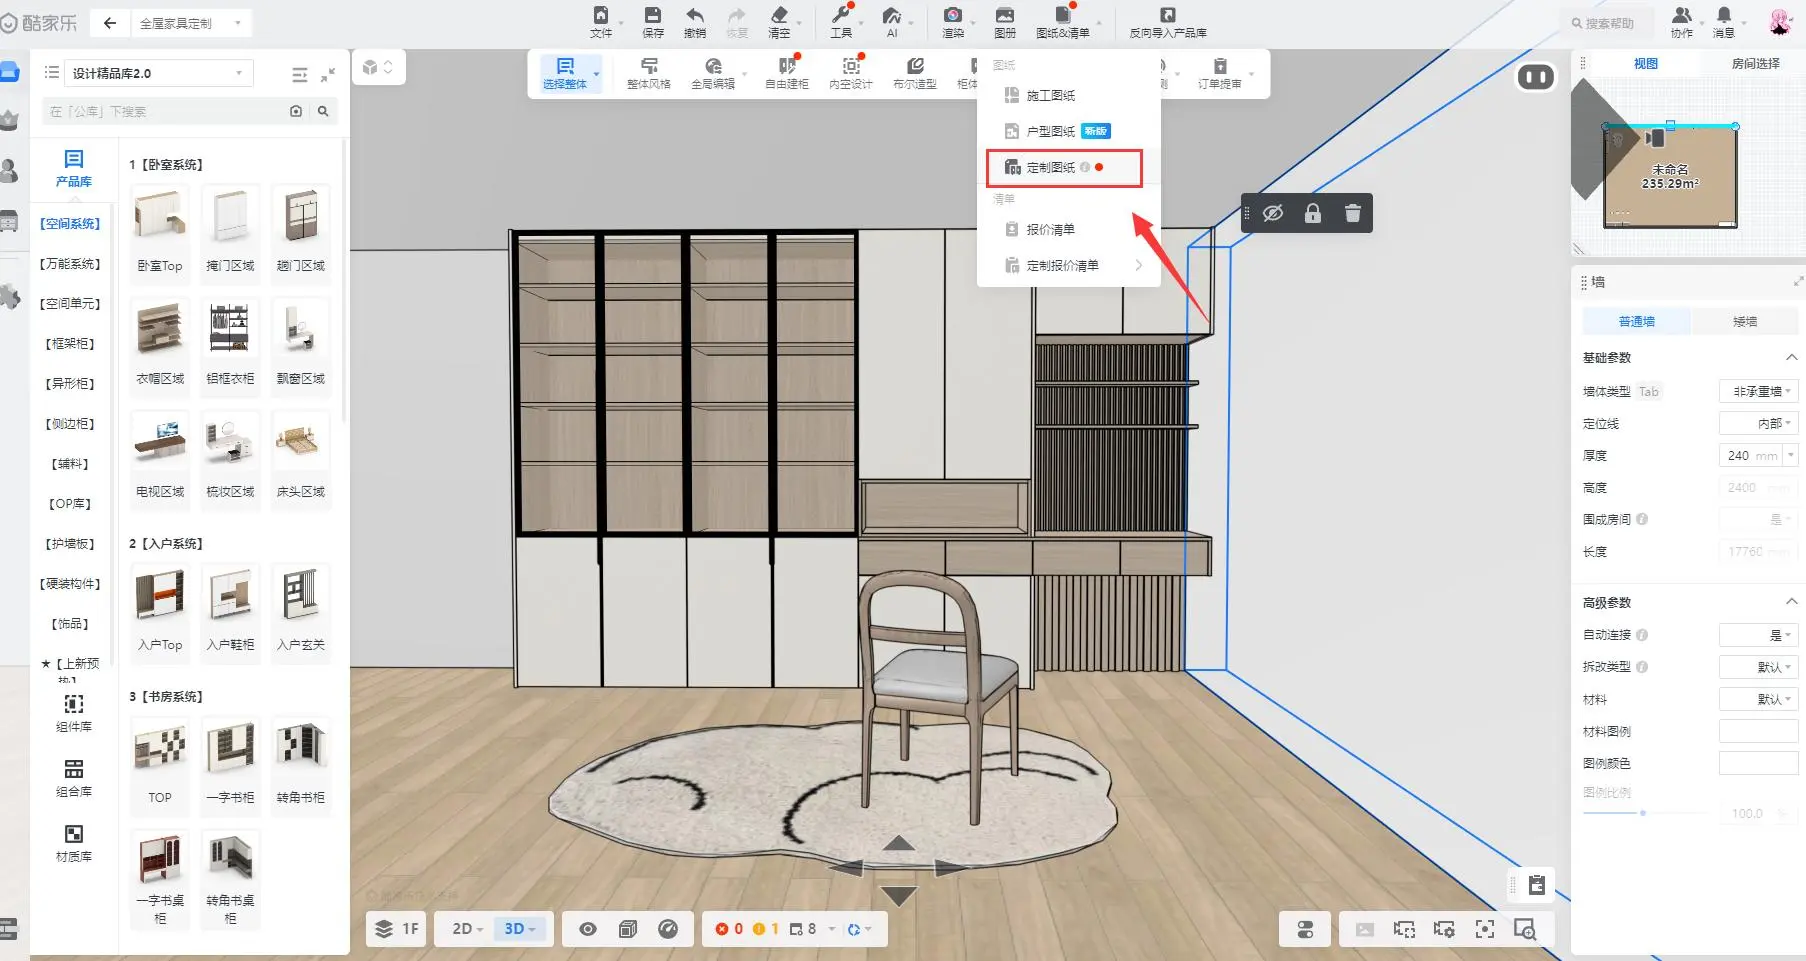Click the back arrow next to 全屋家具定制
The height and width of the screenshot is (961, 1806).
point(110,23)
